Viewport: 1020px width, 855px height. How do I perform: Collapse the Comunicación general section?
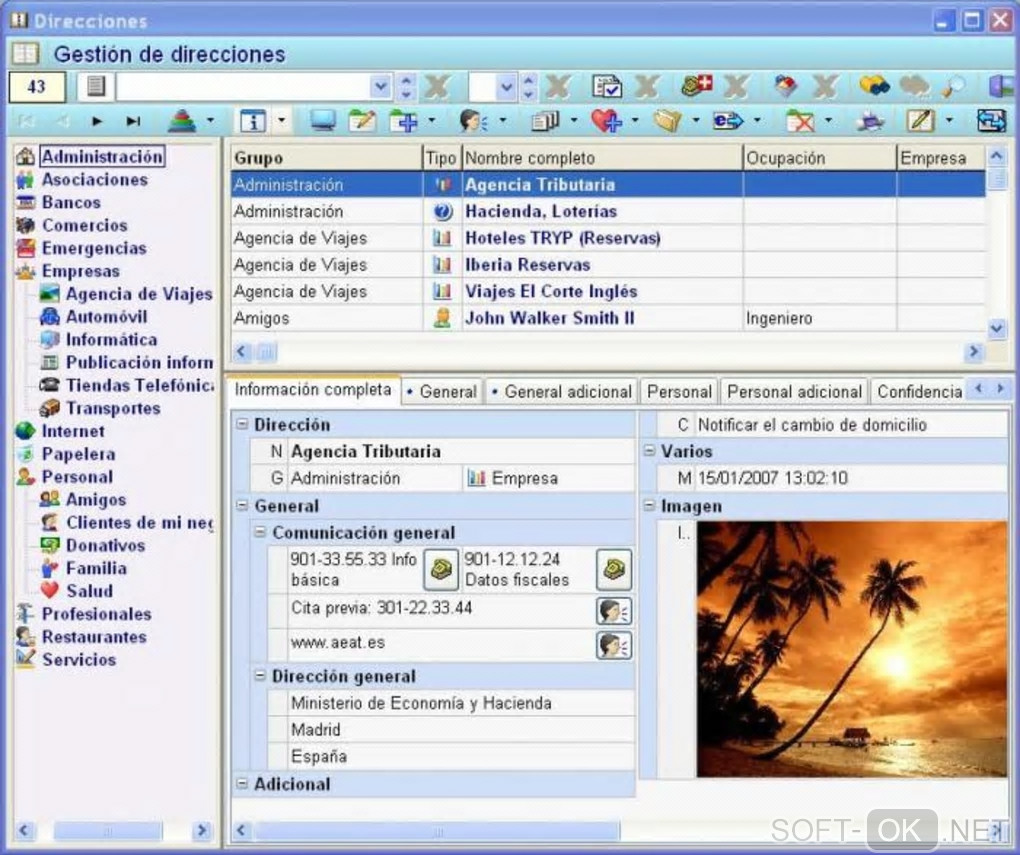point(260,532)
